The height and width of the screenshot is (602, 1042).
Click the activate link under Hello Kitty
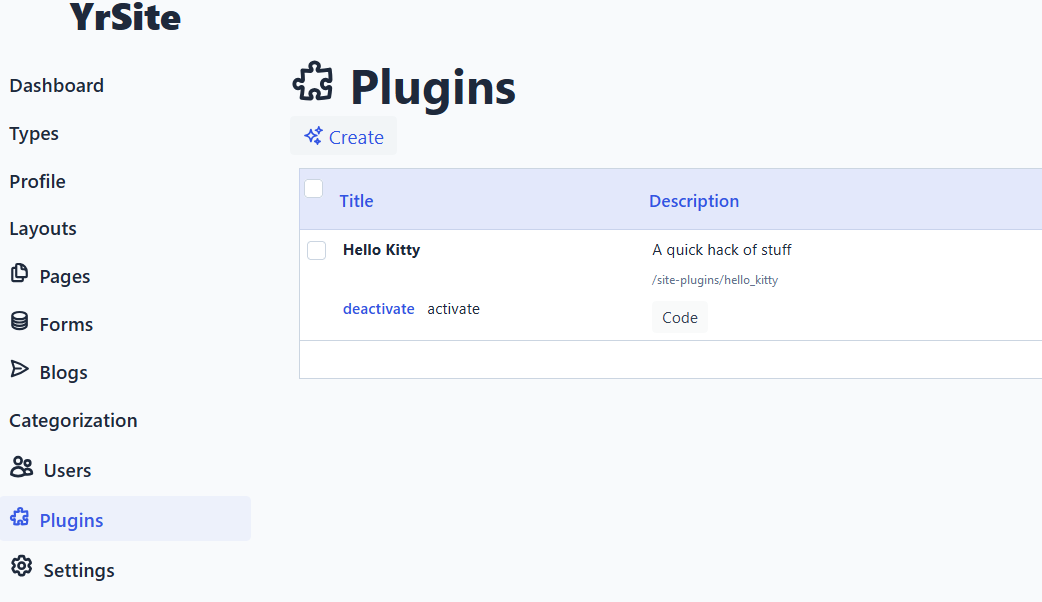pyautogui.click(x=453, y=309)
